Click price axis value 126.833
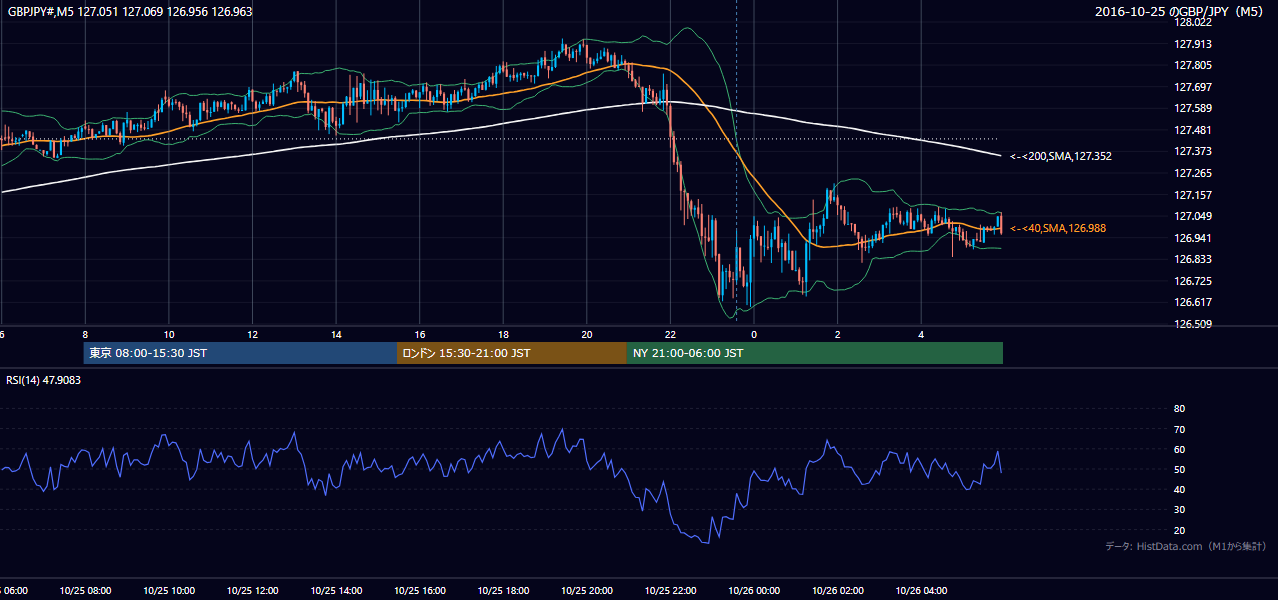Image resolution: width=1278 pixels, height=600 pixels. coord(1192,259)
